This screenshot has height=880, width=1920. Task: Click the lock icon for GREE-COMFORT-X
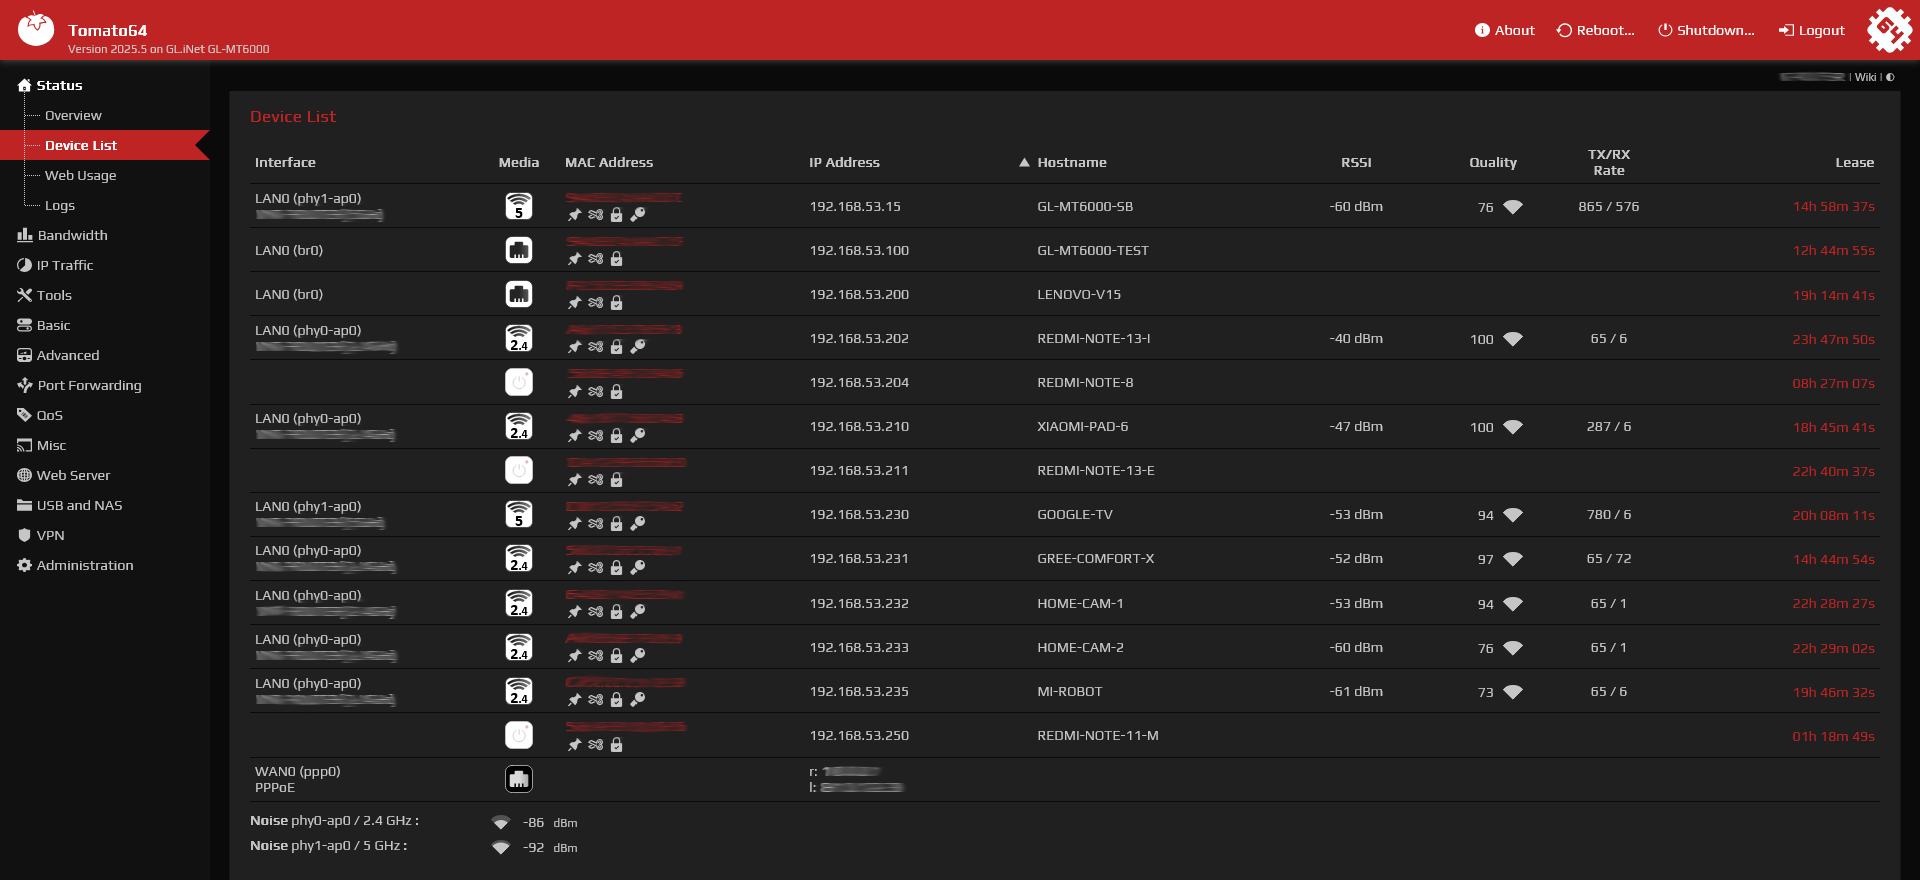616,568
